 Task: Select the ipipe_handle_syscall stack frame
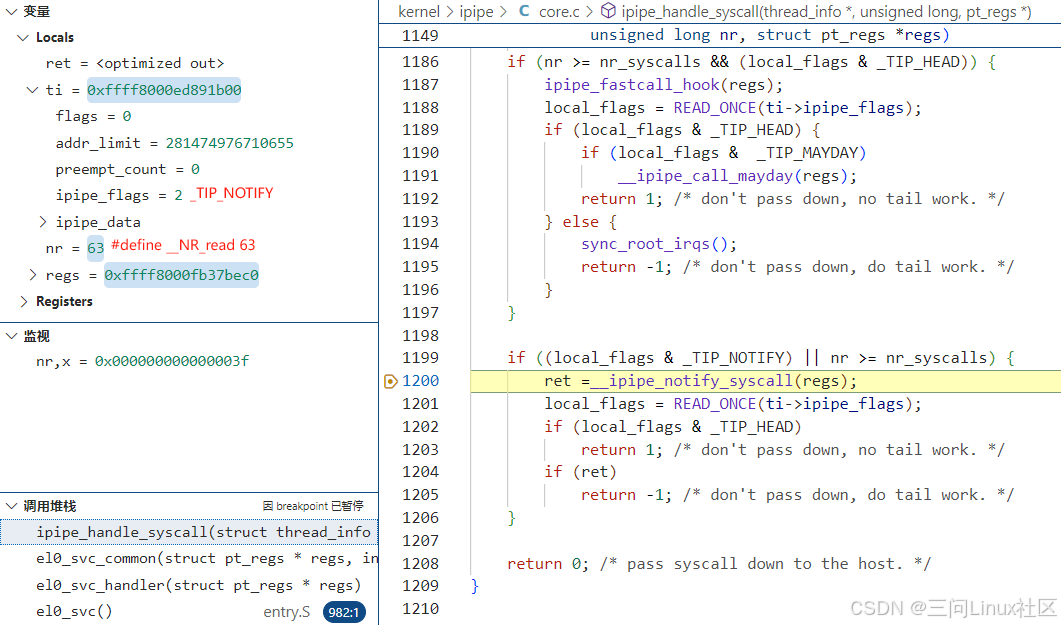click(189, 532)
